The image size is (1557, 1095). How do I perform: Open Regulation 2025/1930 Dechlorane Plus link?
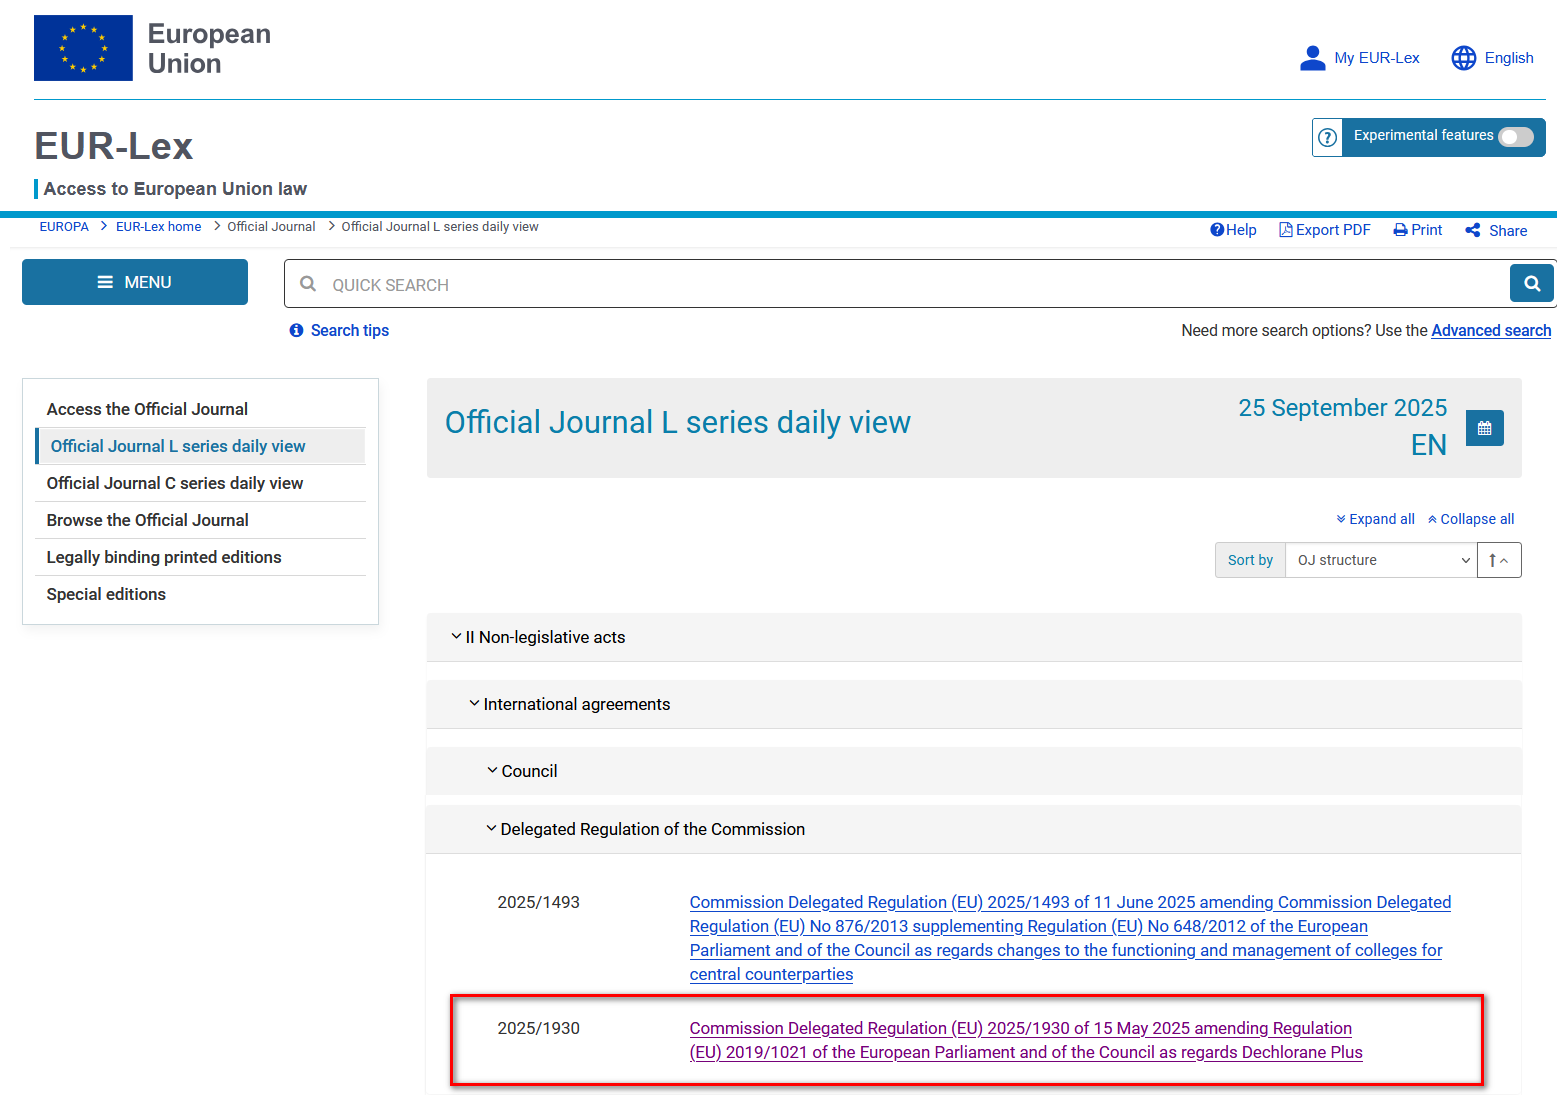tap(1026, 1040)
